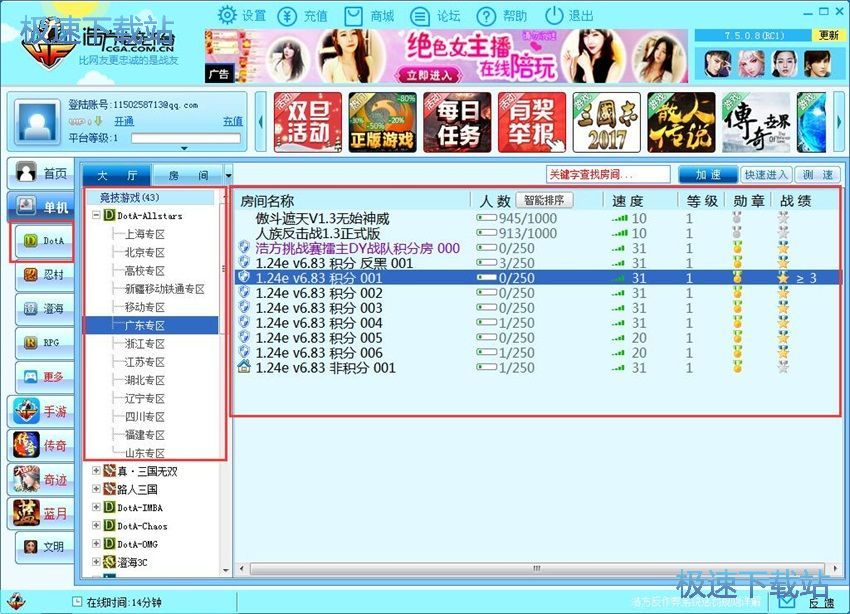Open the dropdown arrow beside 房间 tab
This screenshot has width=850, height=614.
tap(228, 176)
